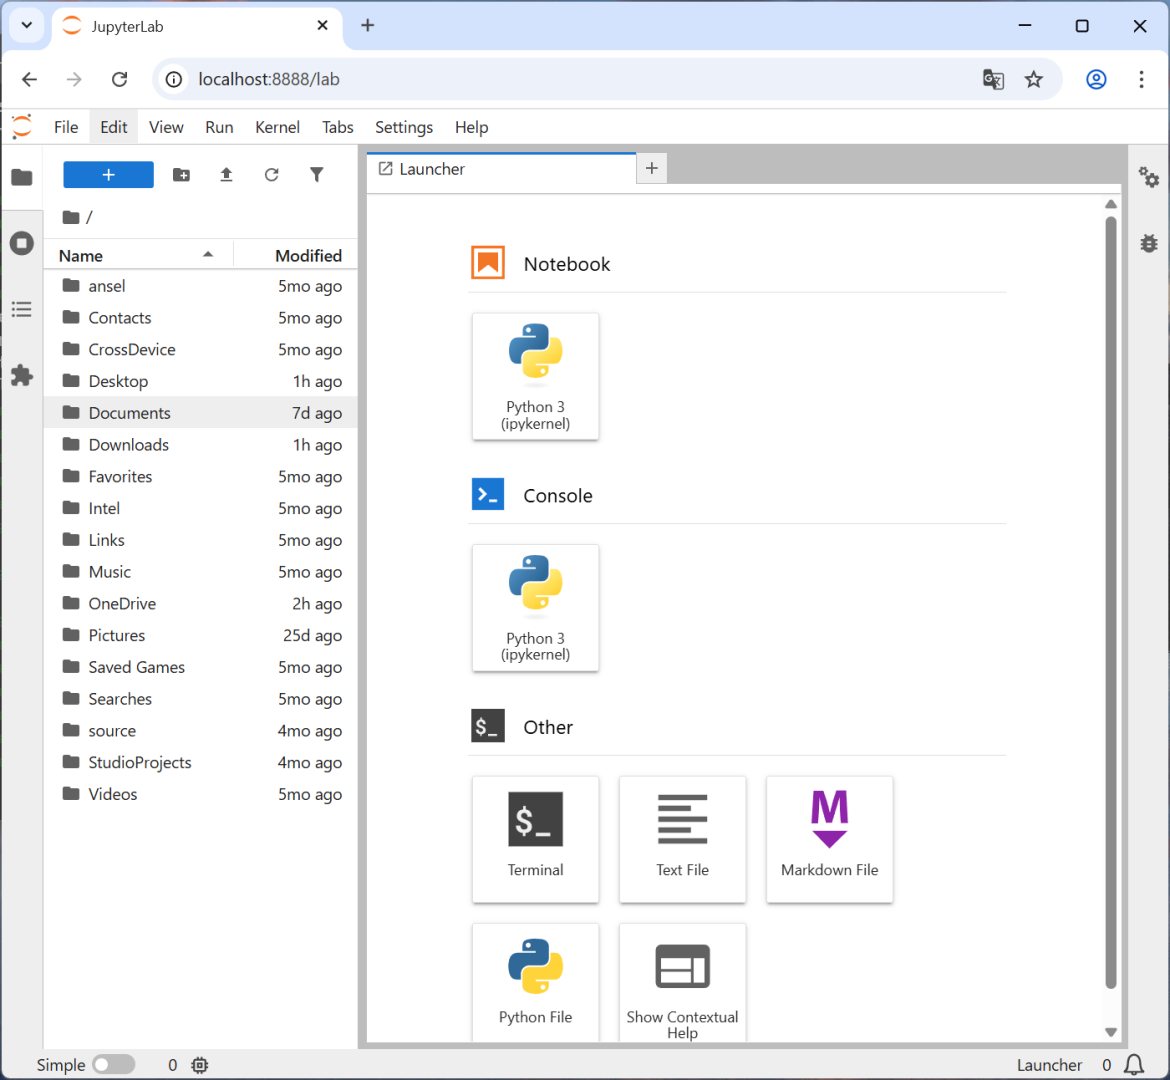This screenshot has width=1170, height=1080.
Task: Open the Debugger bug icon
Action: point(1148,243)
